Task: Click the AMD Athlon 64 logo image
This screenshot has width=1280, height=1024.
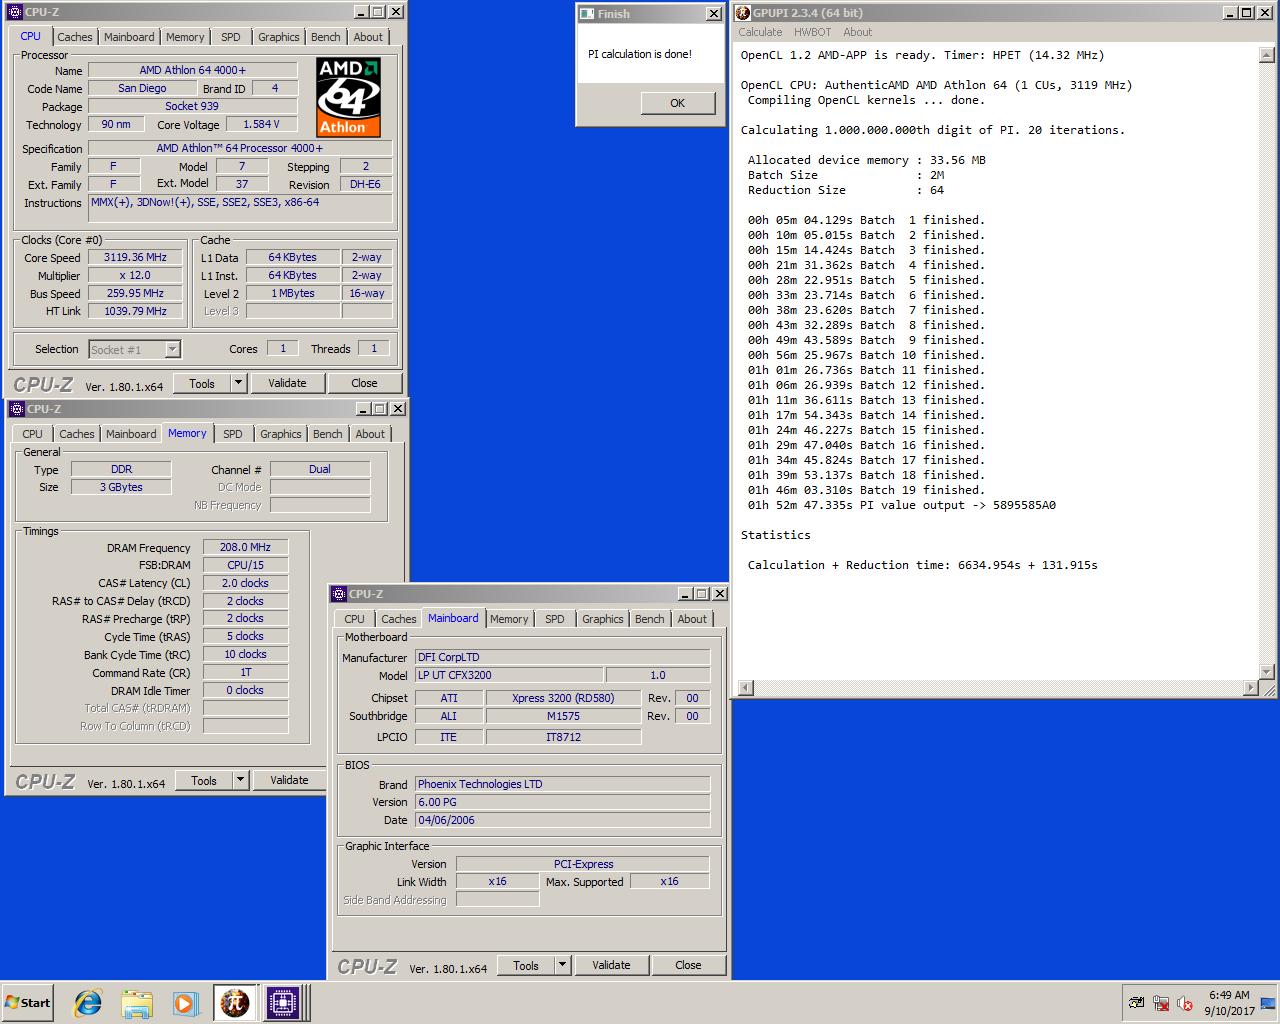Action: pyautogui.click(x=349, y=97)
